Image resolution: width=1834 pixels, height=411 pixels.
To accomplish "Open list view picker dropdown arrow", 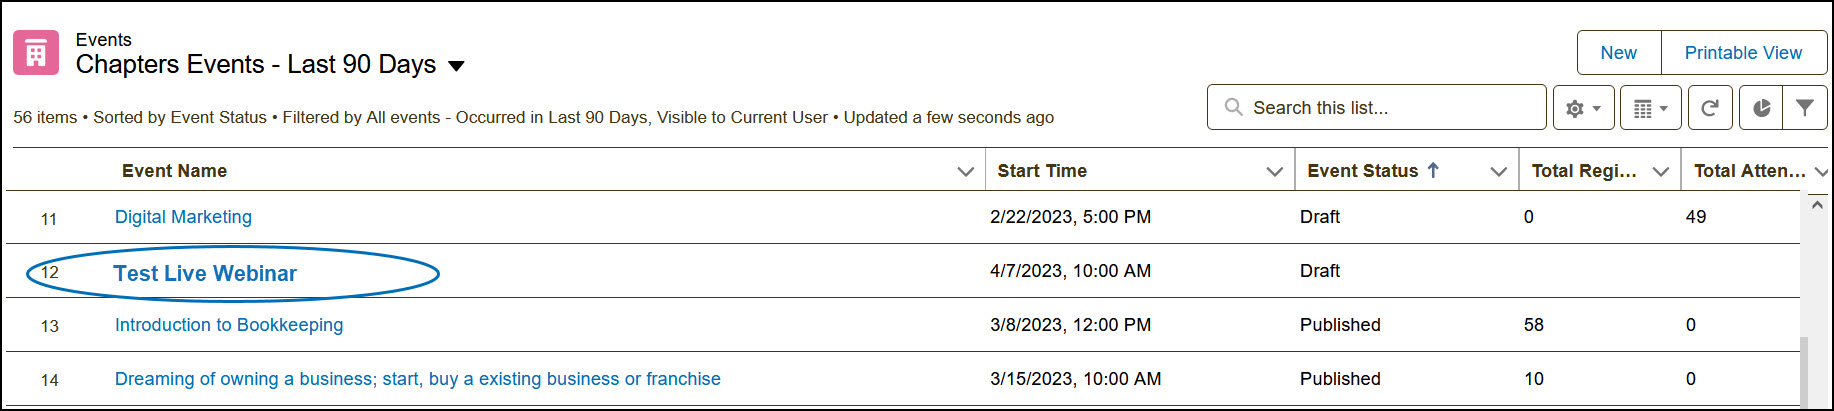I will 456,66.
